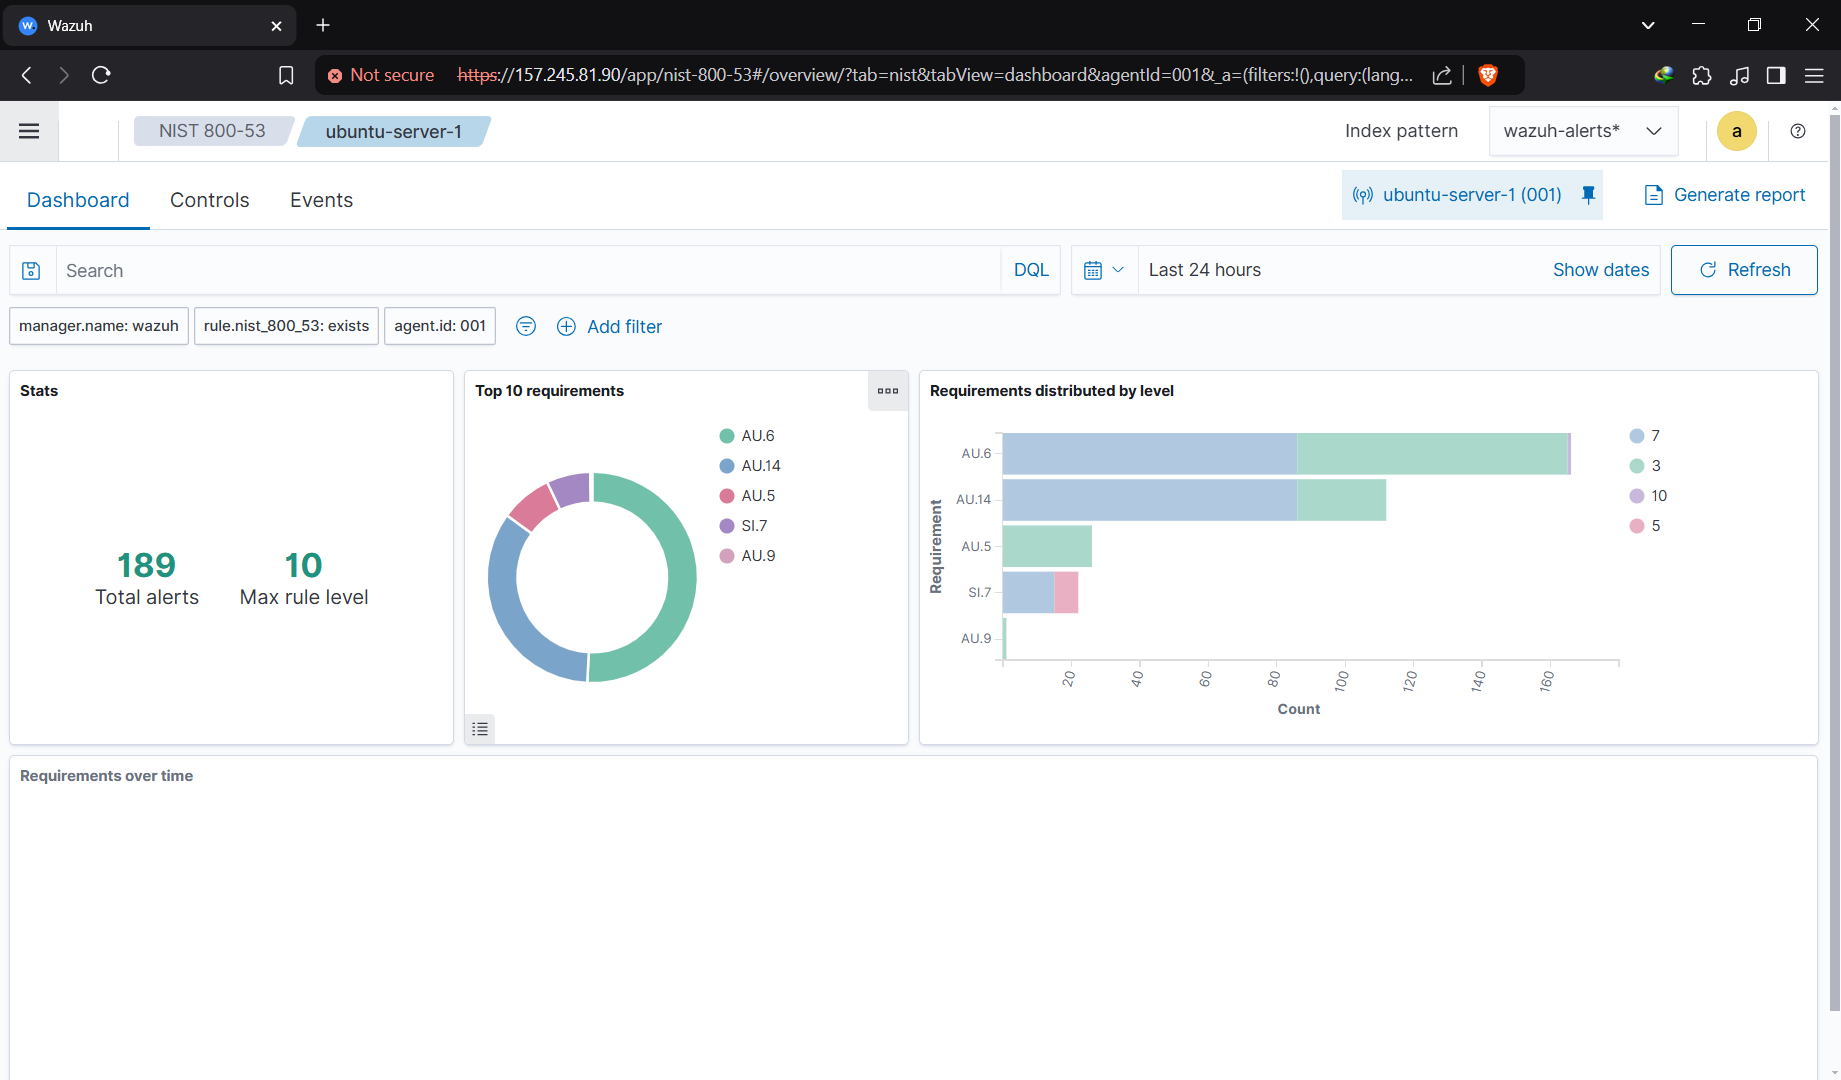The width and height of the screenshot is (1841, 1080).
Task: Click the 189 Total alerts stat
Action: tap(147, 578)
